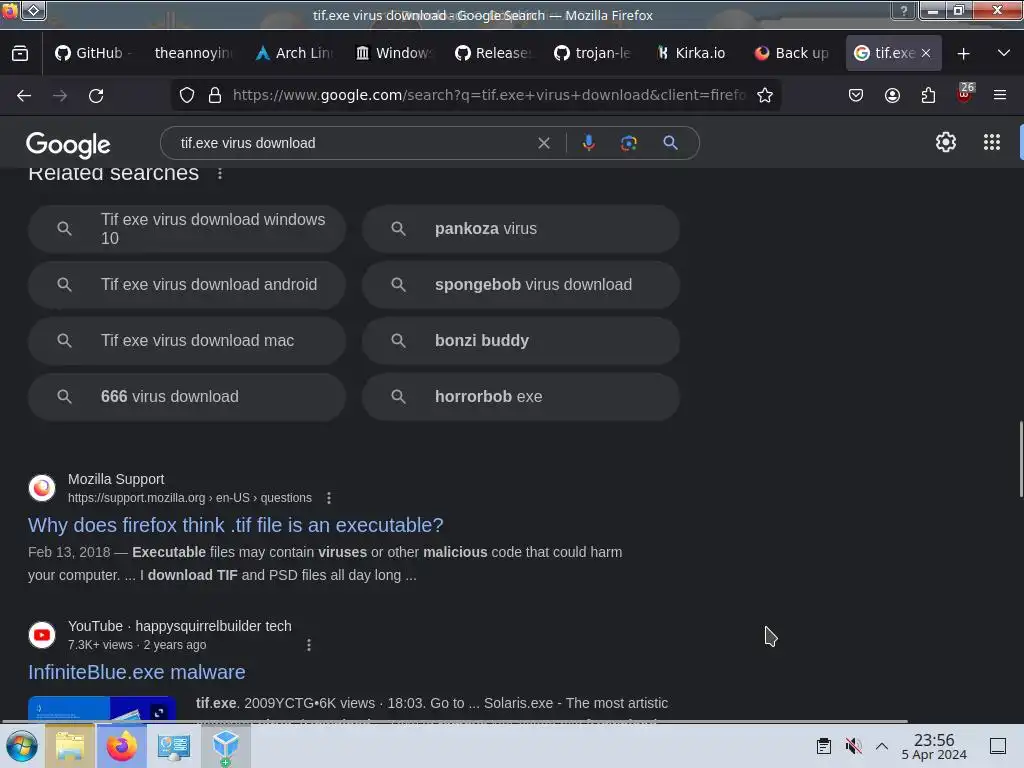Open YouTube result's three-dot options

click(309, 645)
